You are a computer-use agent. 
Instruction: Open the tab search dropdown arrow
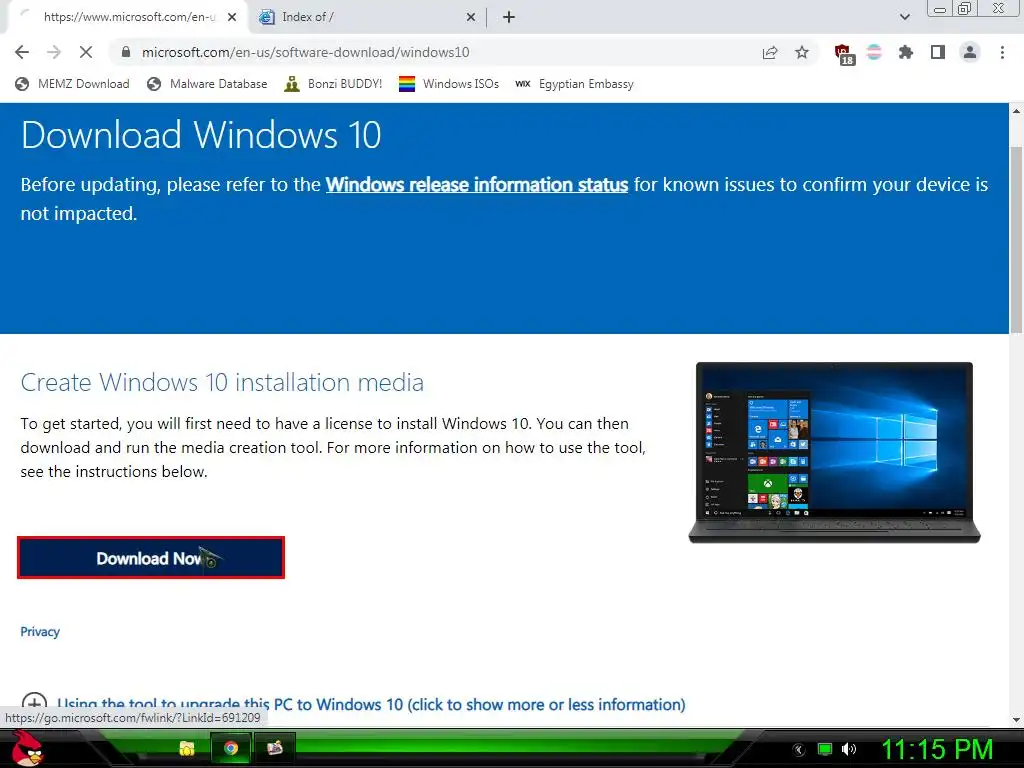[x=904, y=17]
